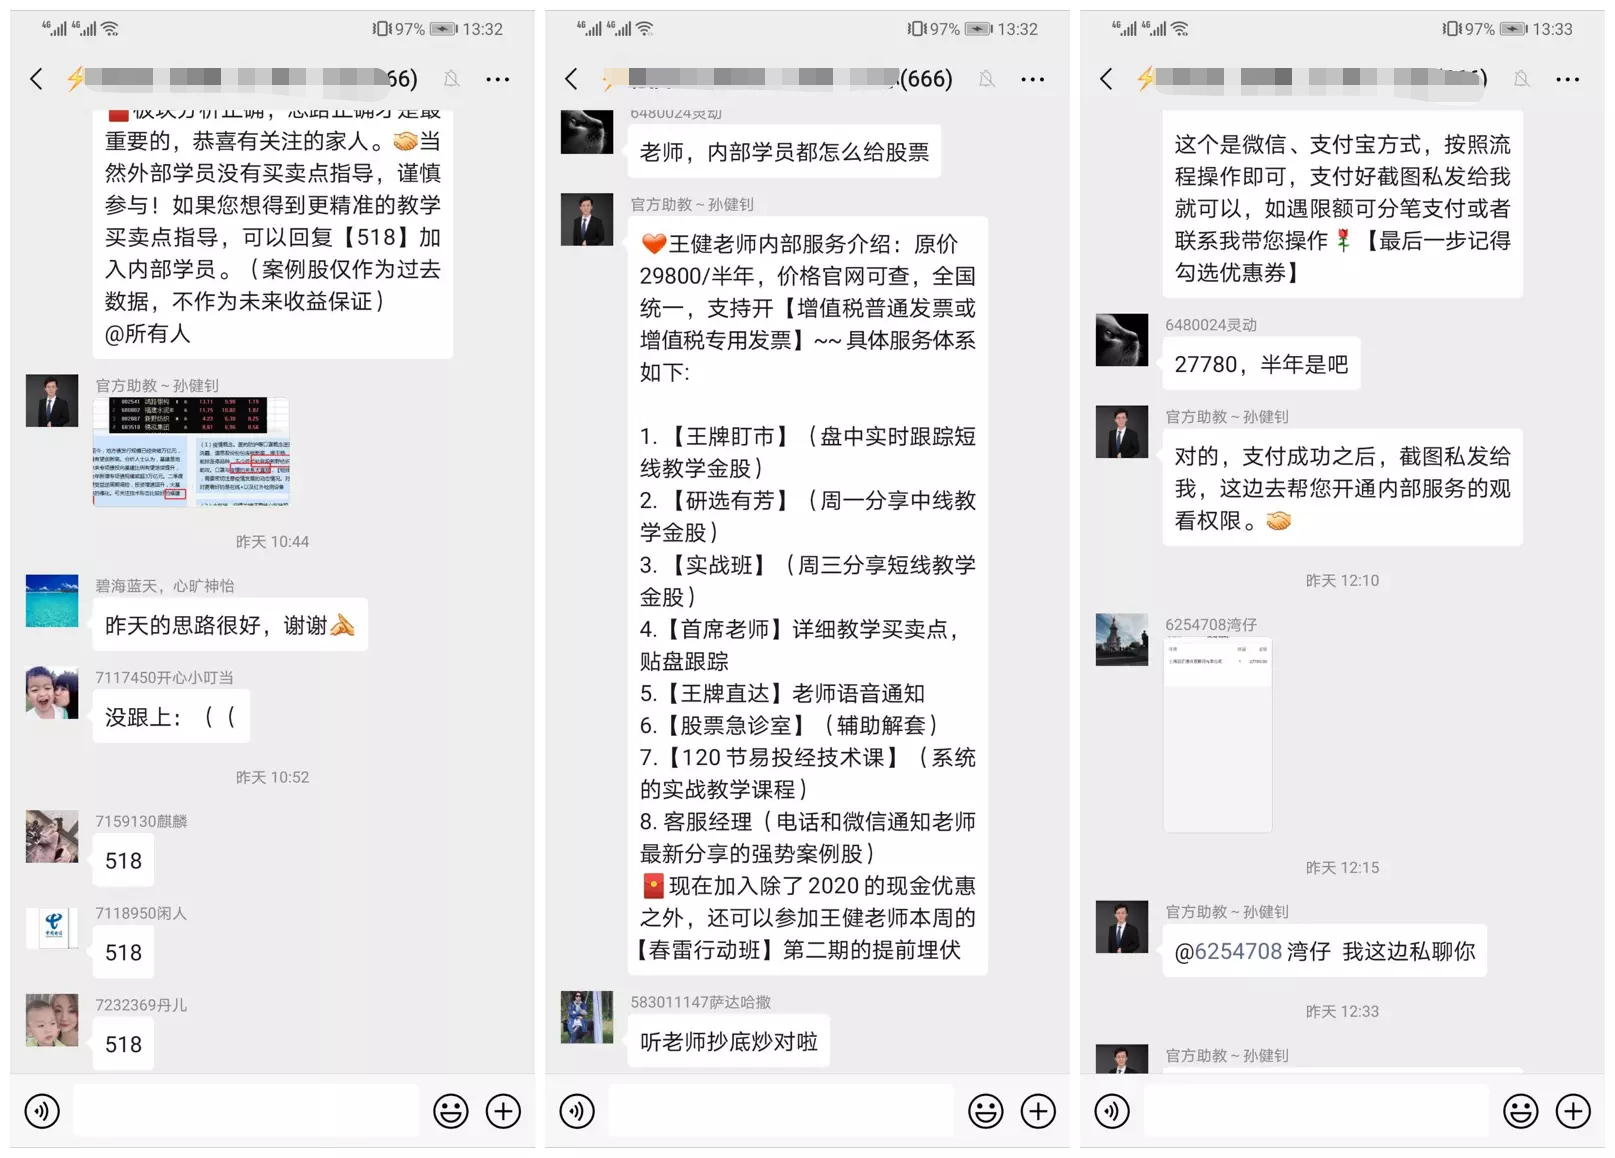Viewport: 1615px width, 1158px height.
Task: Tap the plus attachment icon in the right chat
Action: pyautogui.click(x=1573, y=1111)
